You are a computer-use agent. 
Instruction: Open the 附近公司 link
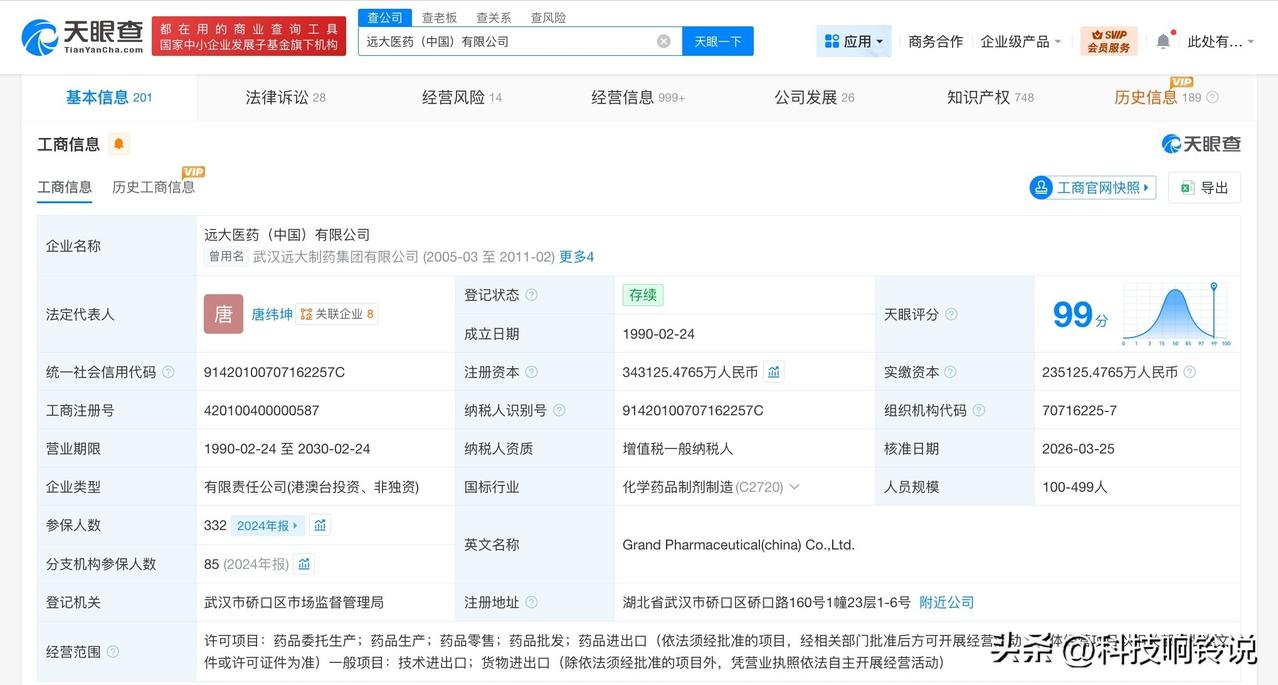[946, 602]
